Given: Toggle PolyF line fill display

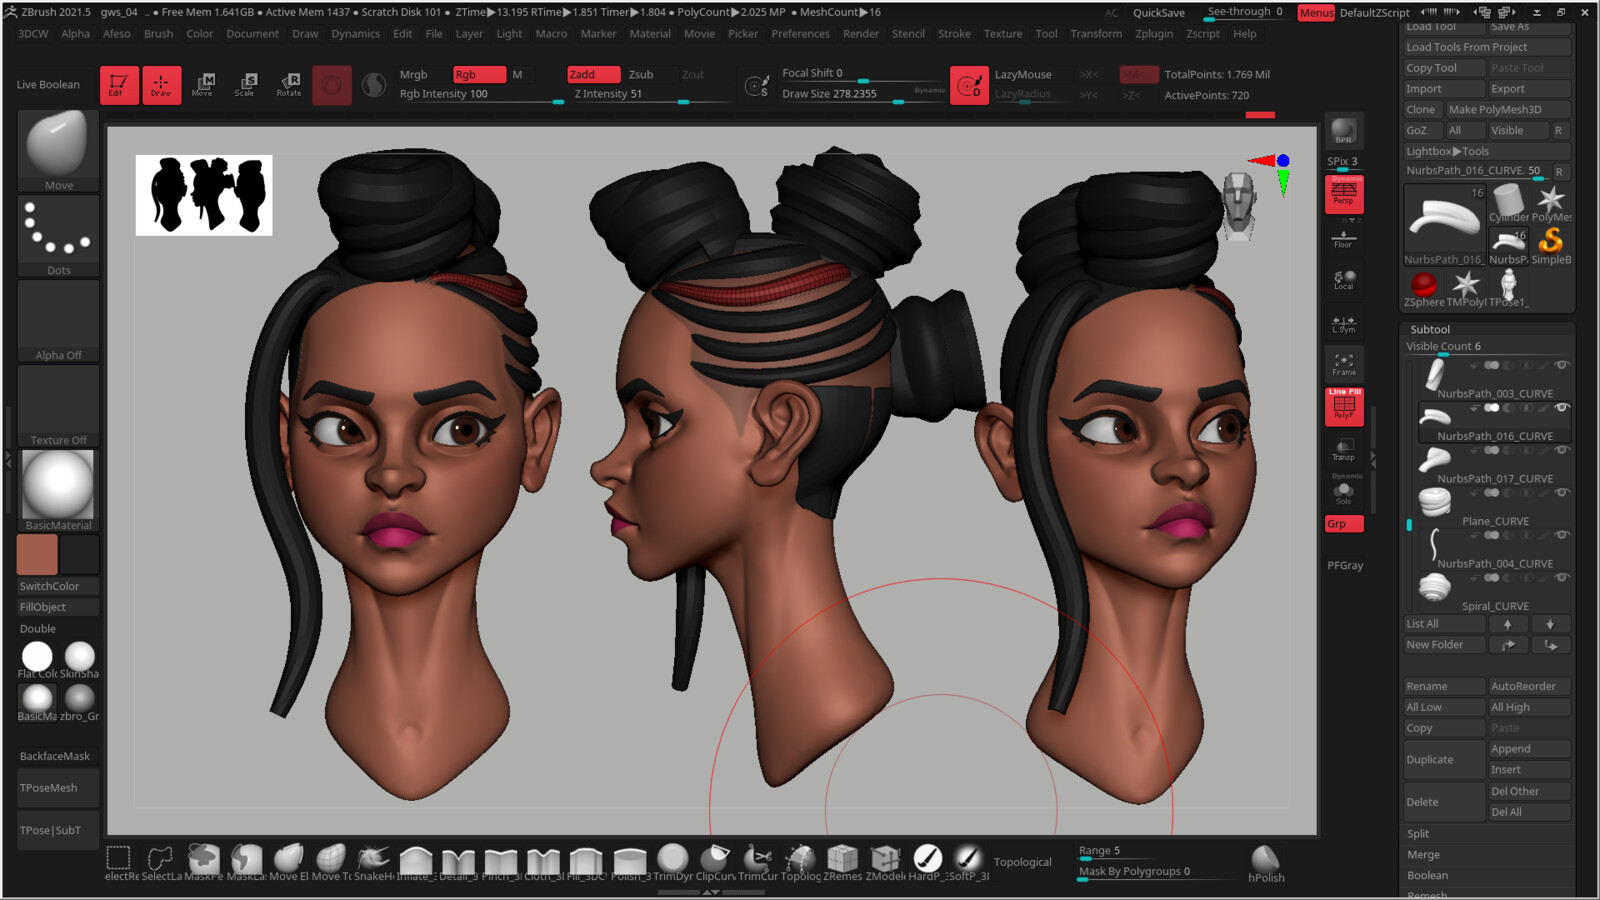Looking at the screenshot, I should coord(1344,406).
